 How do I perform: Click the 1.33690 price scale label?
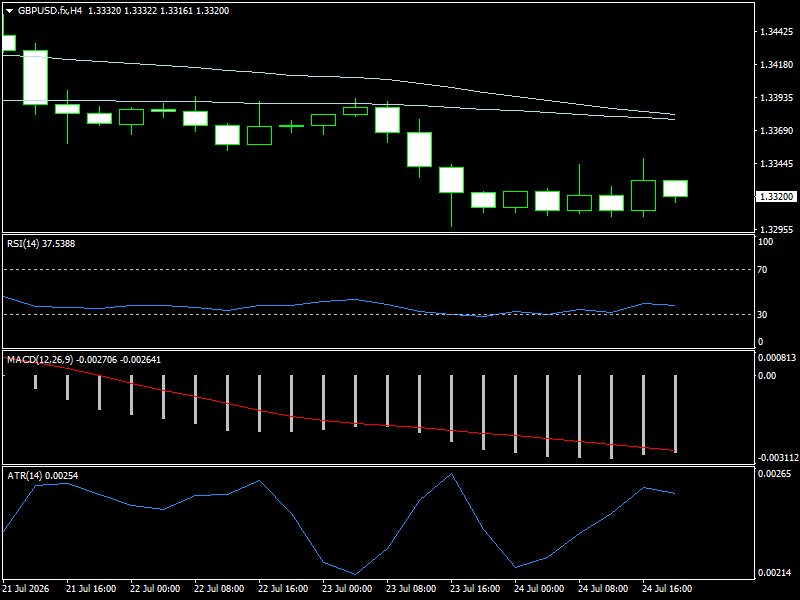pos(777,131)
